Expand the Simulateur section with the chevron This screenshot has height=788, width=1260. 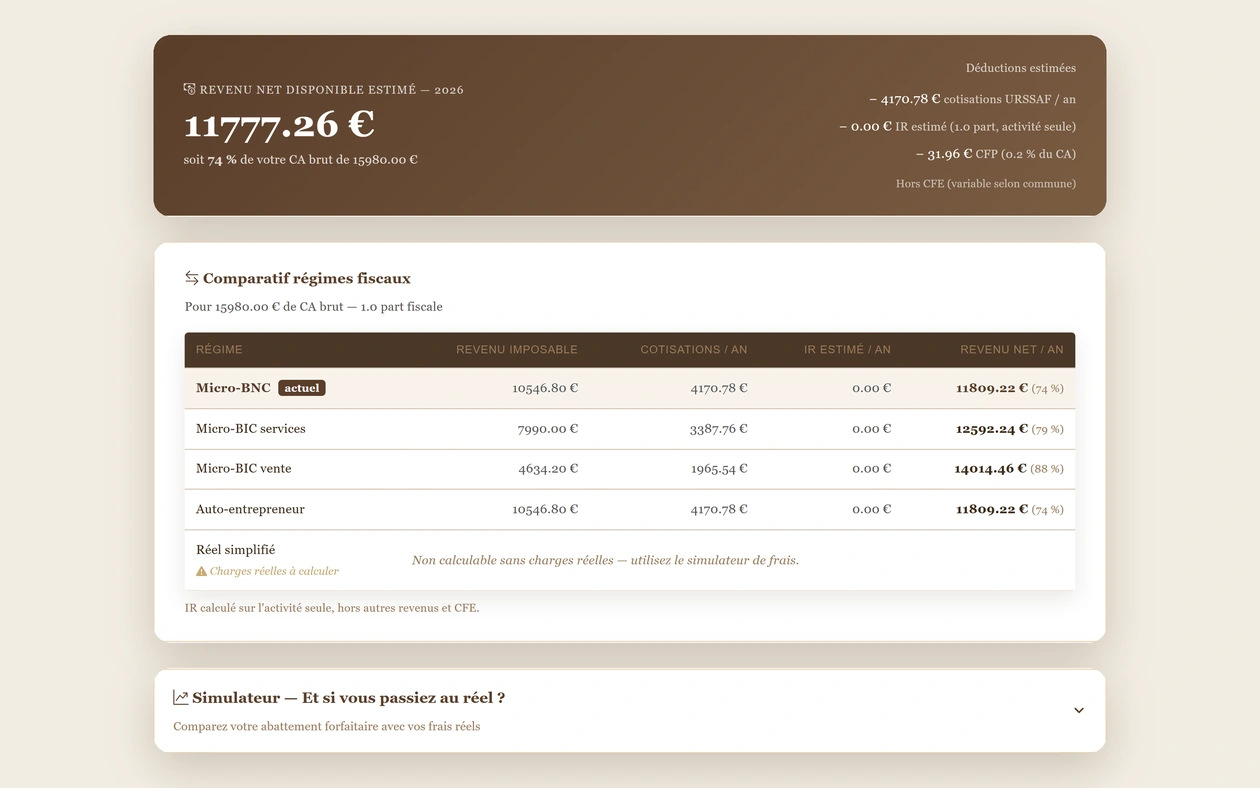1079,710
